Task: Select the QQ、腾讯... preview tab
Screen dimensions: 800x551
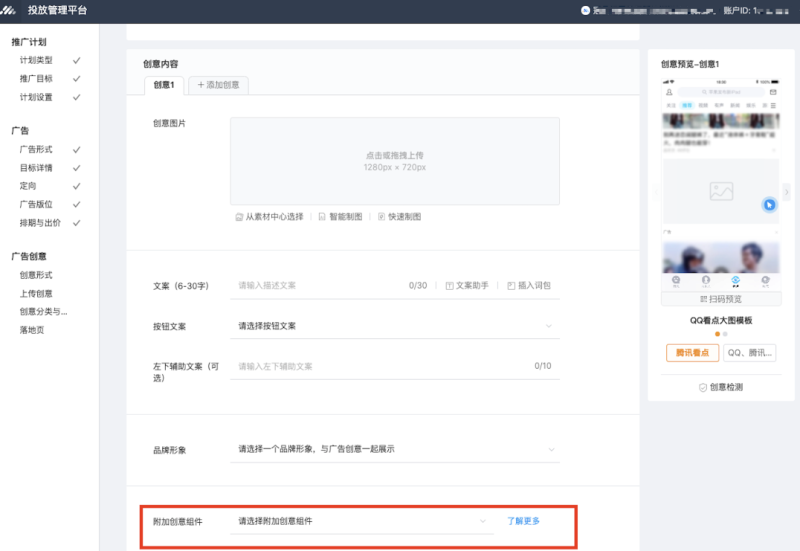Action: point(749,353)
